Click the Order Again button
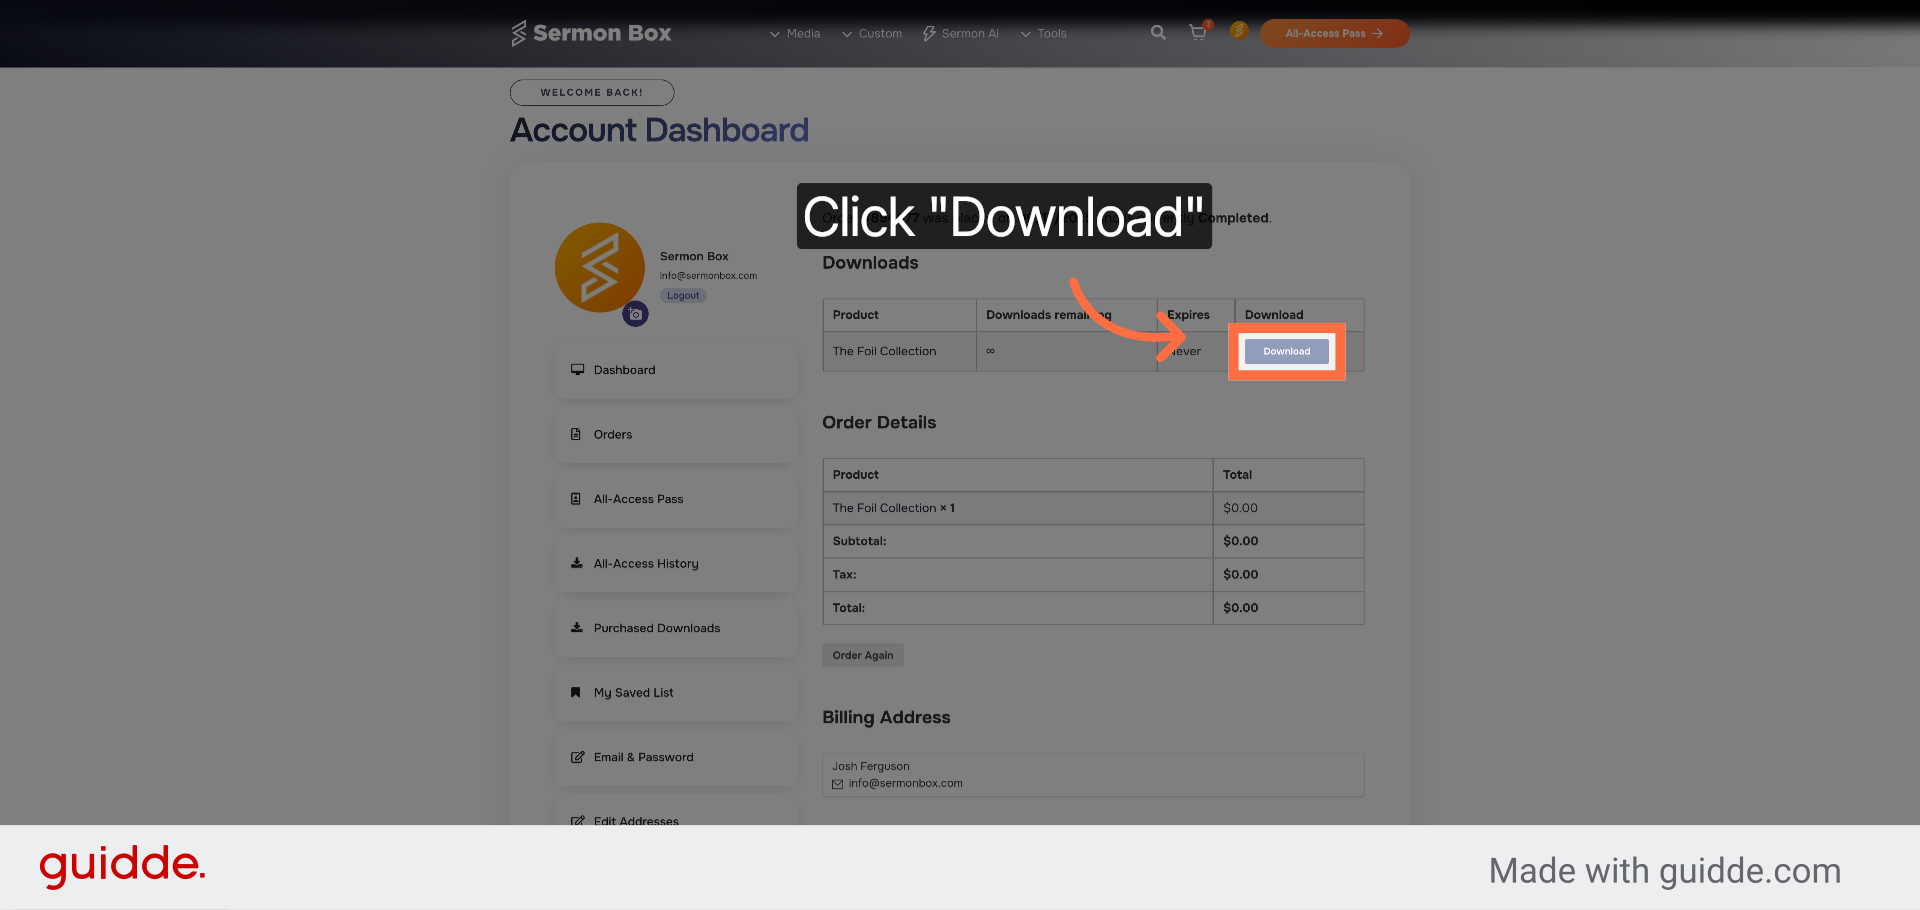1920x910 pixels. pos(862,654)
